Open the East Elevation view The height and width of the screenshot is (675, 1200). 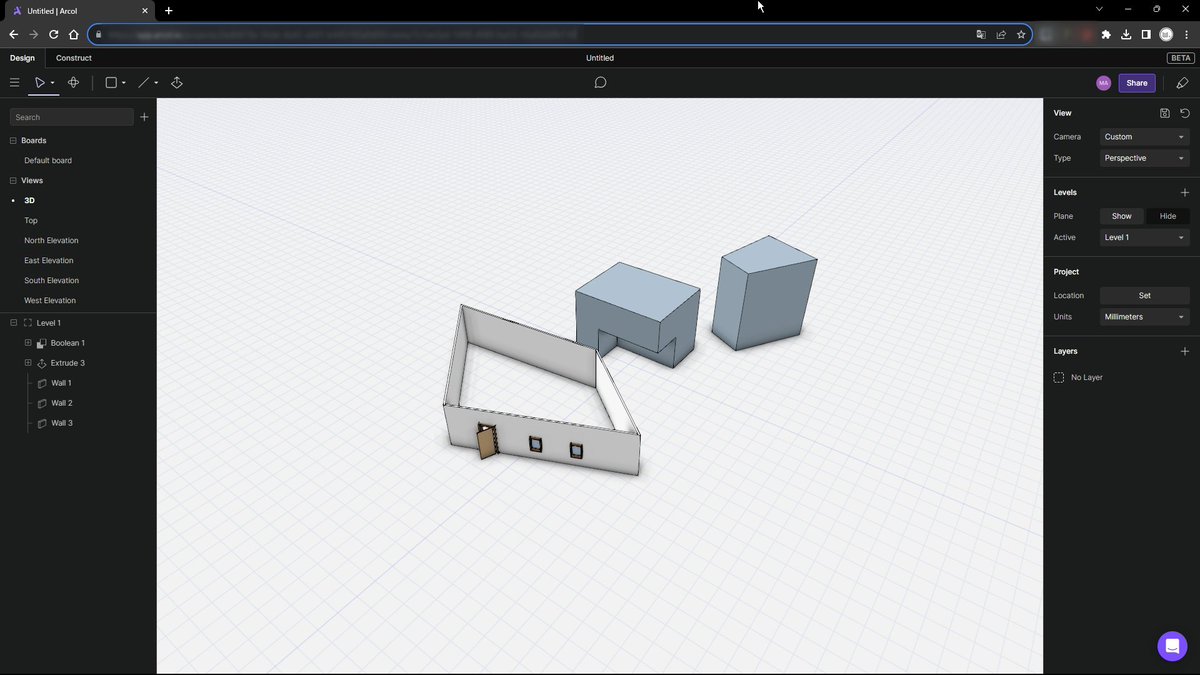point(49,261)
